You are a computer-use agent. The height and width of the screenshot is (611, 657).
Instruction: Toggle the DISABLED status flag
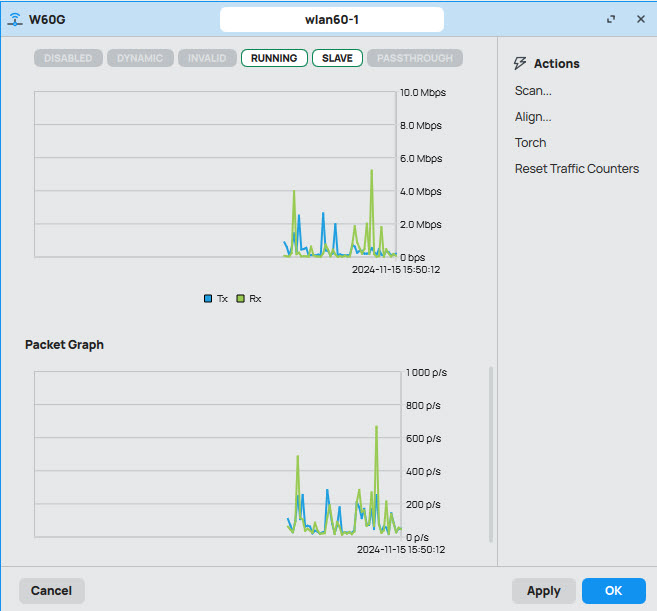point(68,58)
